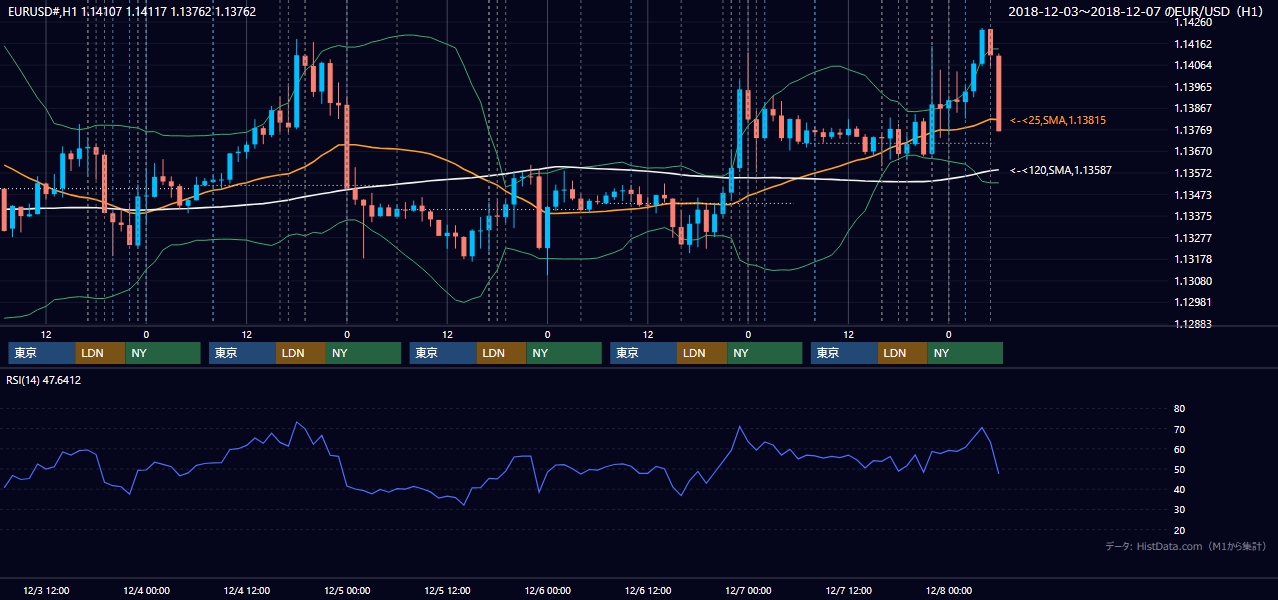1278x600 pixels.
Task: Click price level 1.14162 on the axis
Action: [1193, 44]
